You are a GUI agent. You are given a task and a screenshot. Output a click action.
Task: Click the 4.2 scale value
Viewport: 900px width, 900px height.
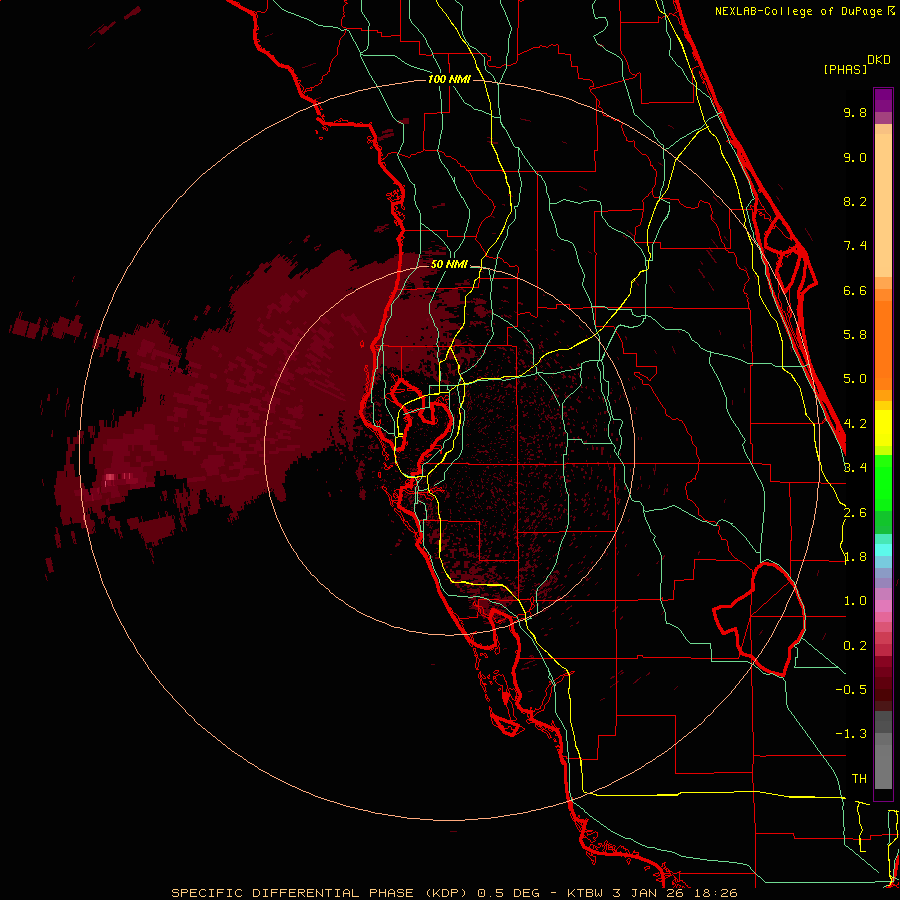(855, 424)
